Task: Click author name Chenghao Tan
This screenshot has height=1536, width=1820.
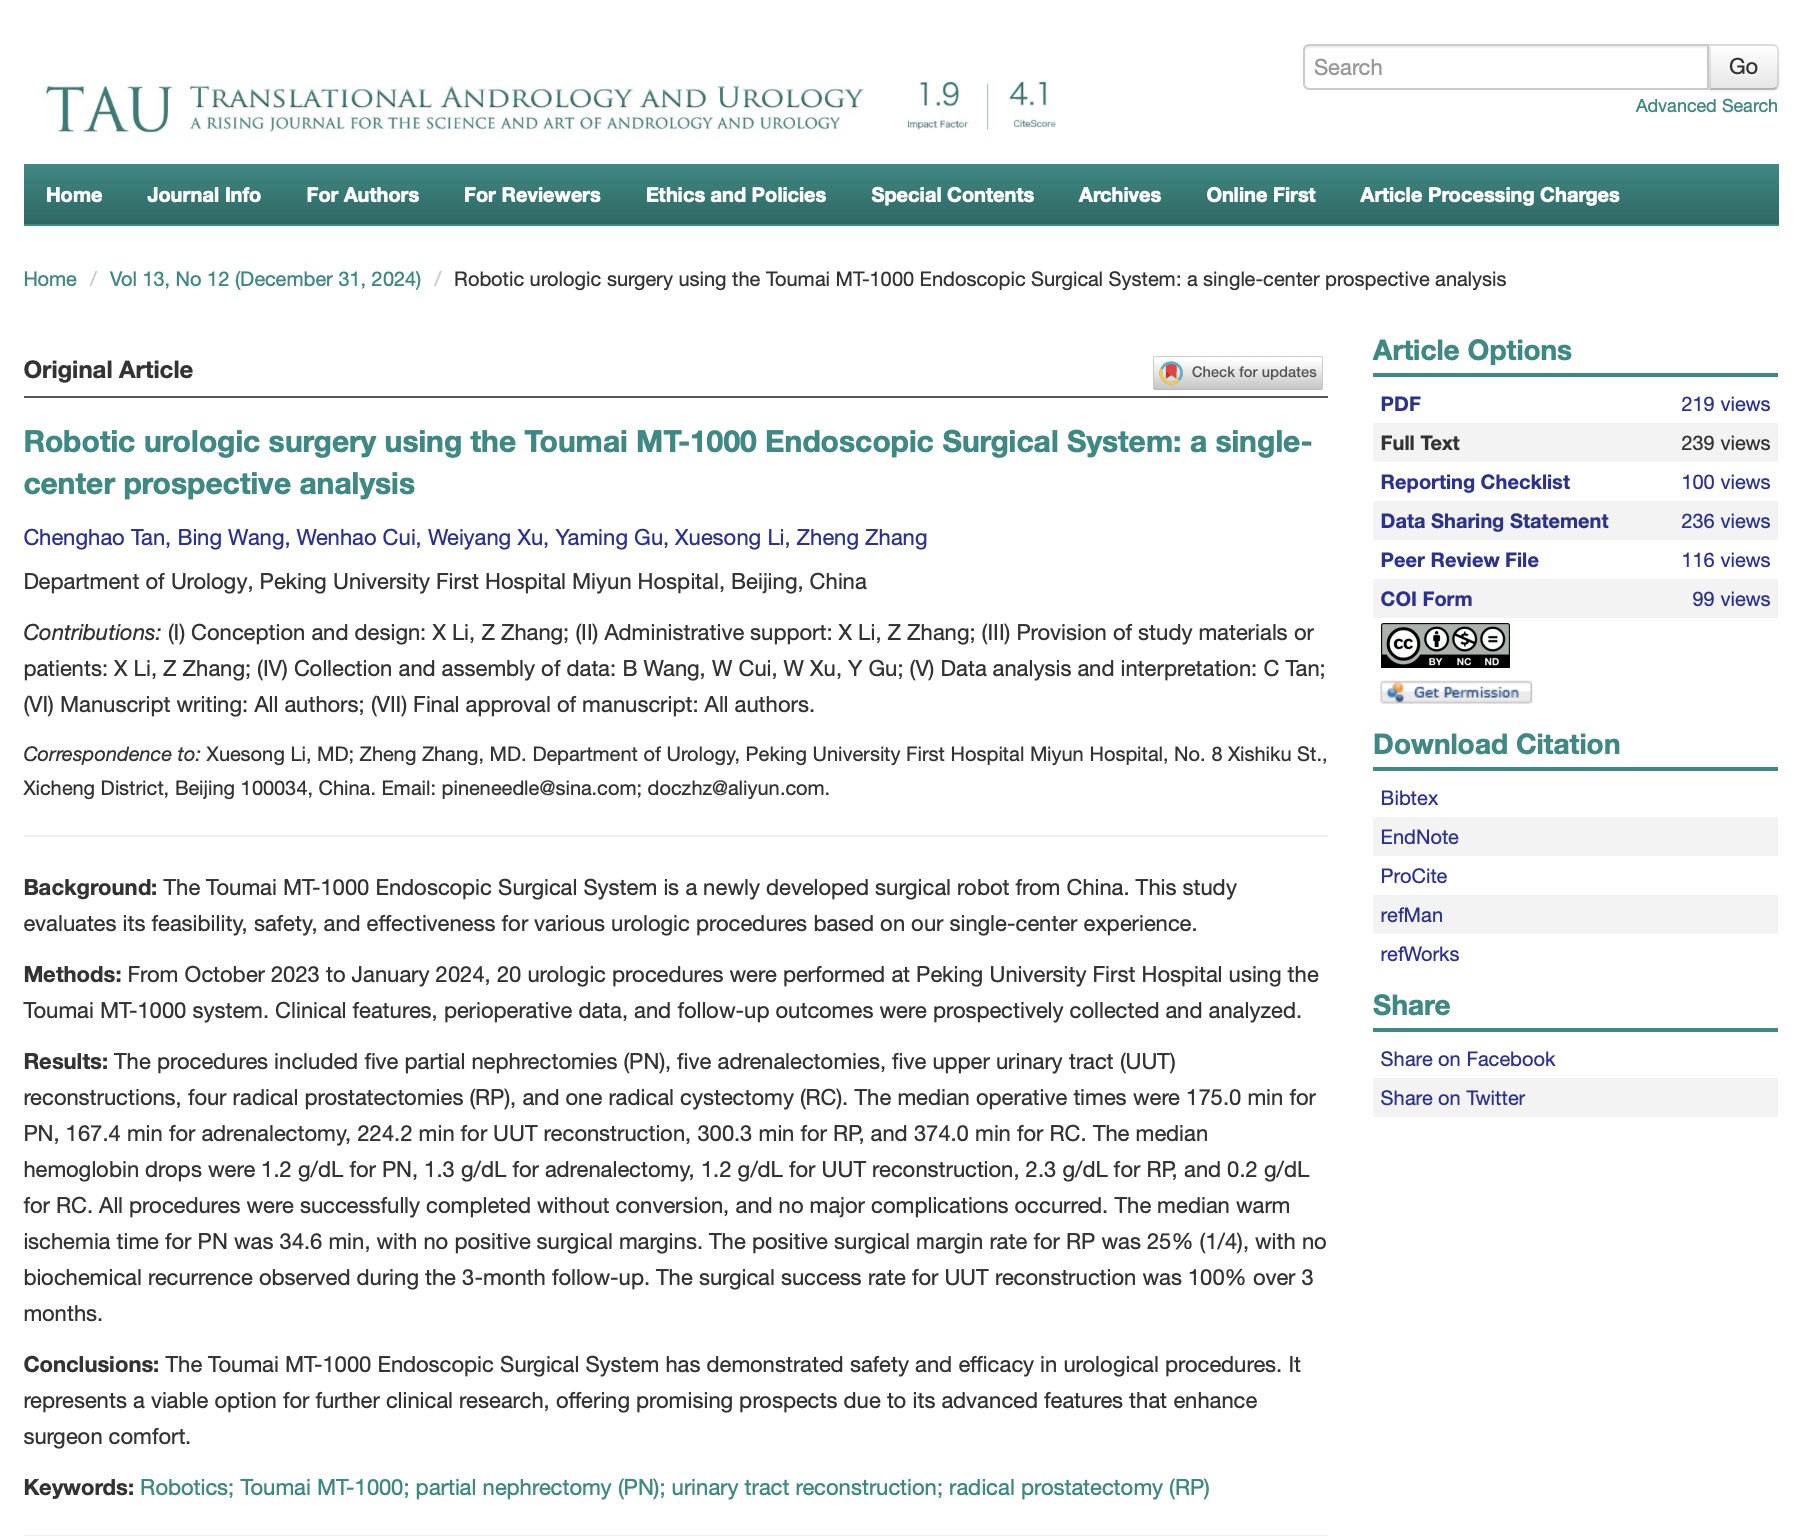Action: pos(94,538)
